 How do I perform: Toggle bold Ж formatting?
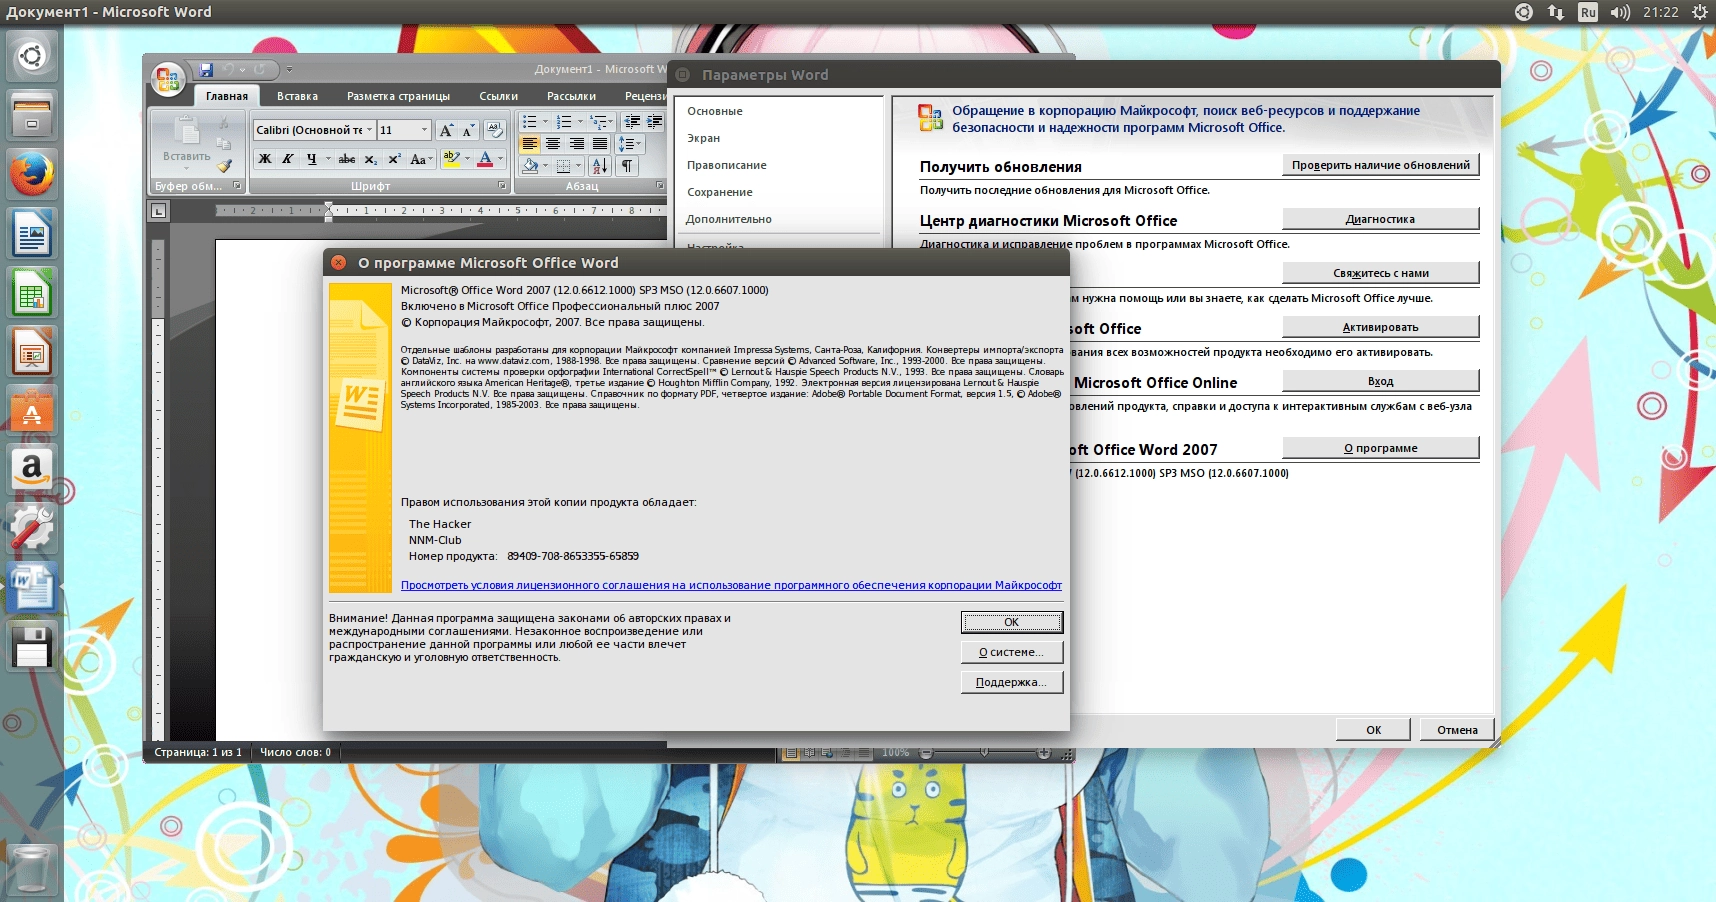(265, 159)
